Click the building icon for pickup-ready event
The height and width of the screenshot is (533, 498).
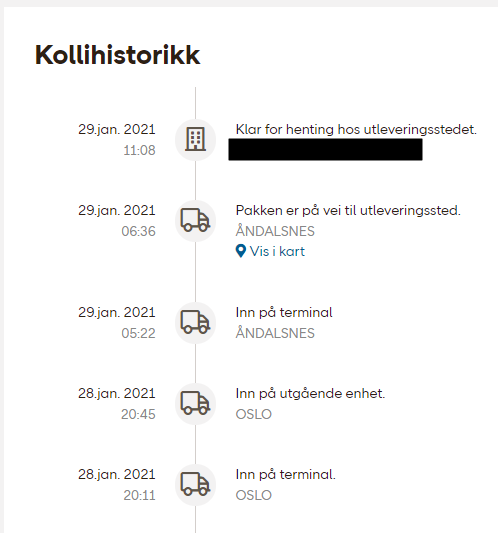coord(195,139)
